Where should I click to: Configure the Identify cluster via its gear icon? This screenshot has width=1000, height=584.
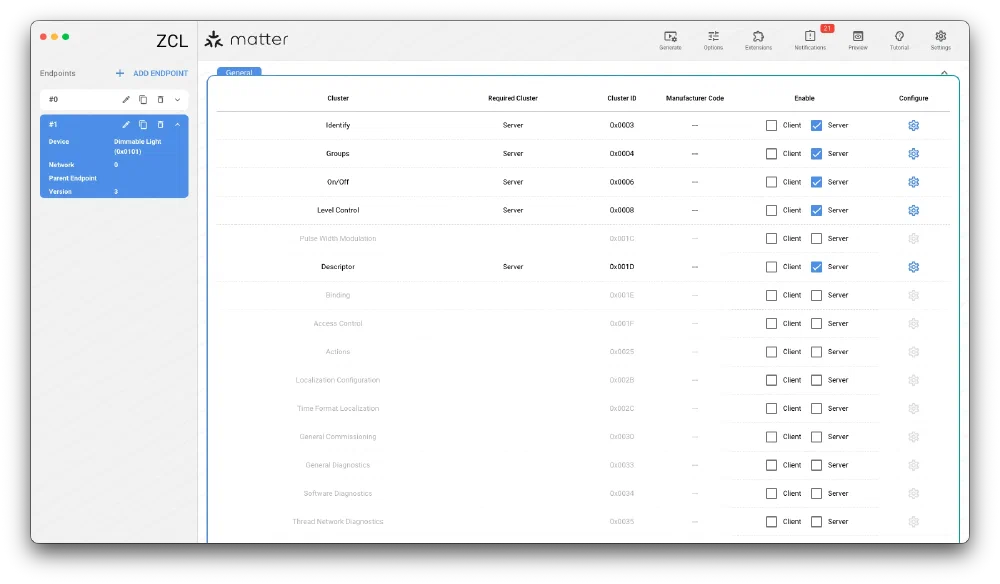click(913, 125)
